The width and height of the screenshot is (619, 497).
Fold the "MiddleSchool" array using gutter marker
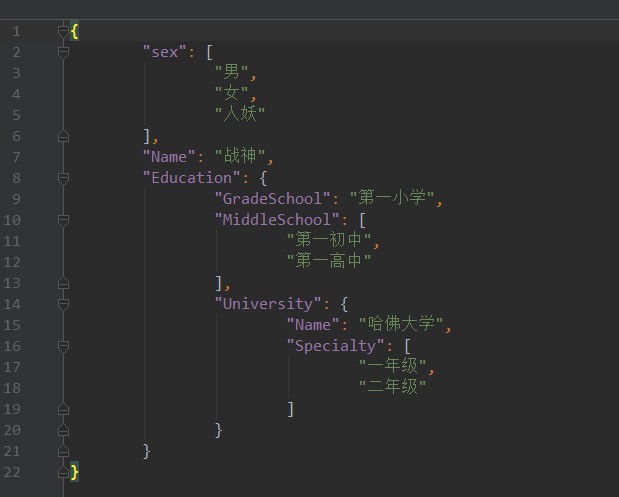click(x=64, y=219)
